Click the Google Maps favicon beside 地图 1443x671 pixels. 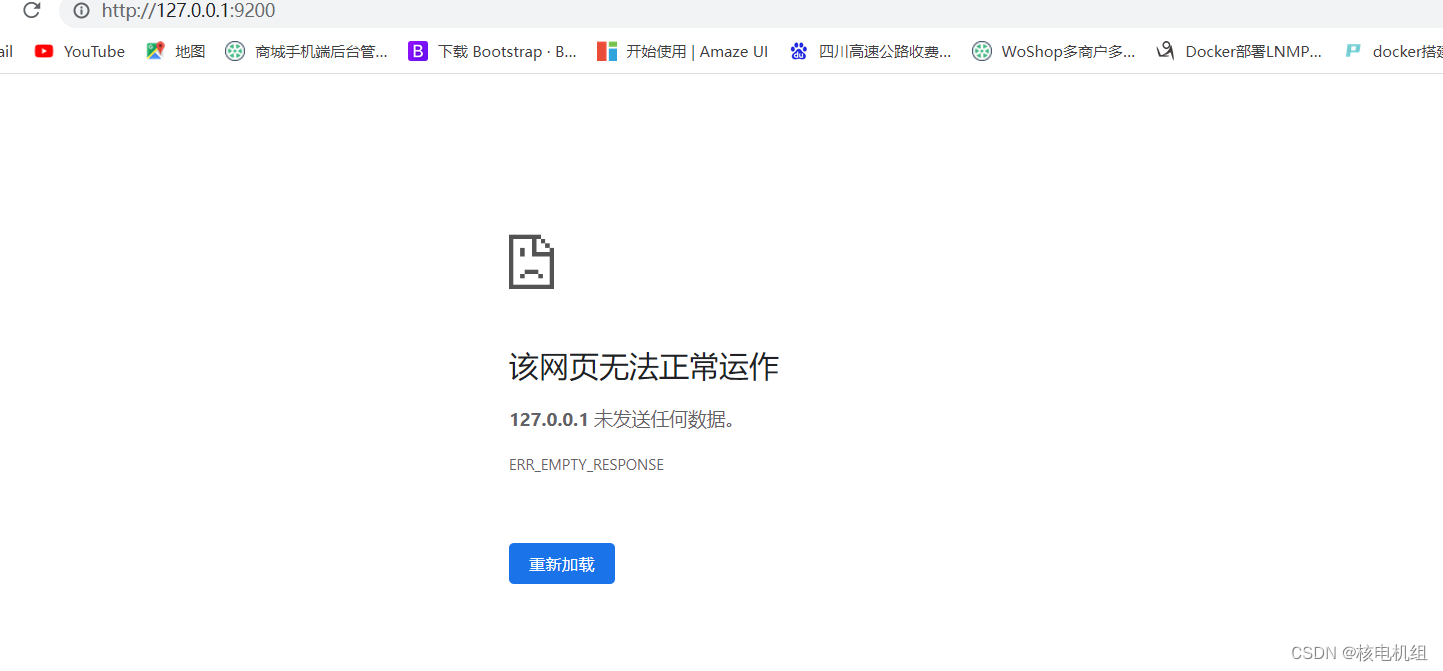(x=155, y=50)
